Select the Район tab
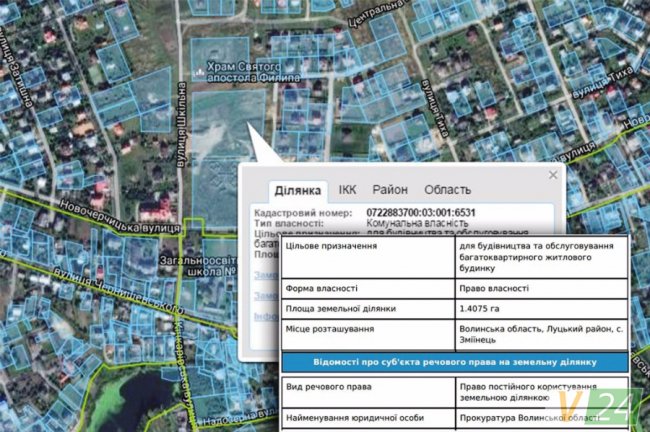 (x=390, y=189)
